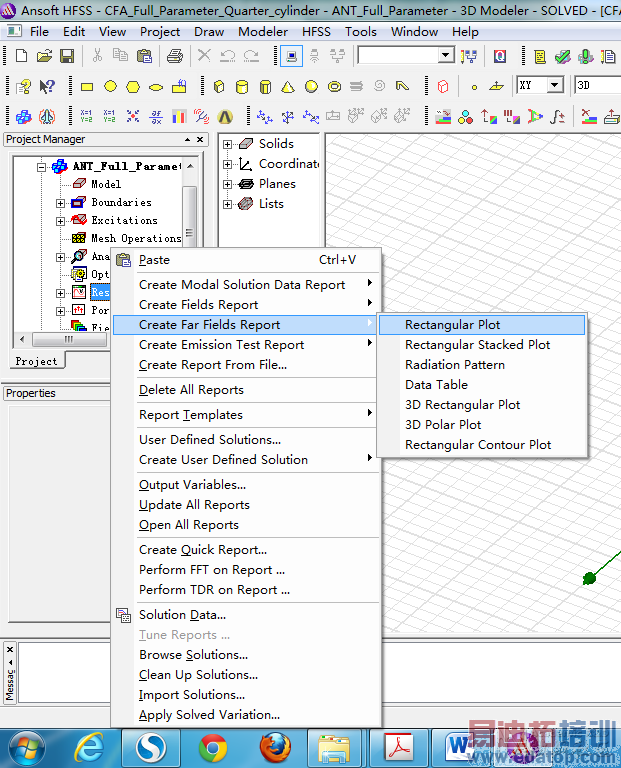The height and width of the screenshot is (768, 621).
Task: Open the HFSS menu in menu bar
Action: click(316, 31)
